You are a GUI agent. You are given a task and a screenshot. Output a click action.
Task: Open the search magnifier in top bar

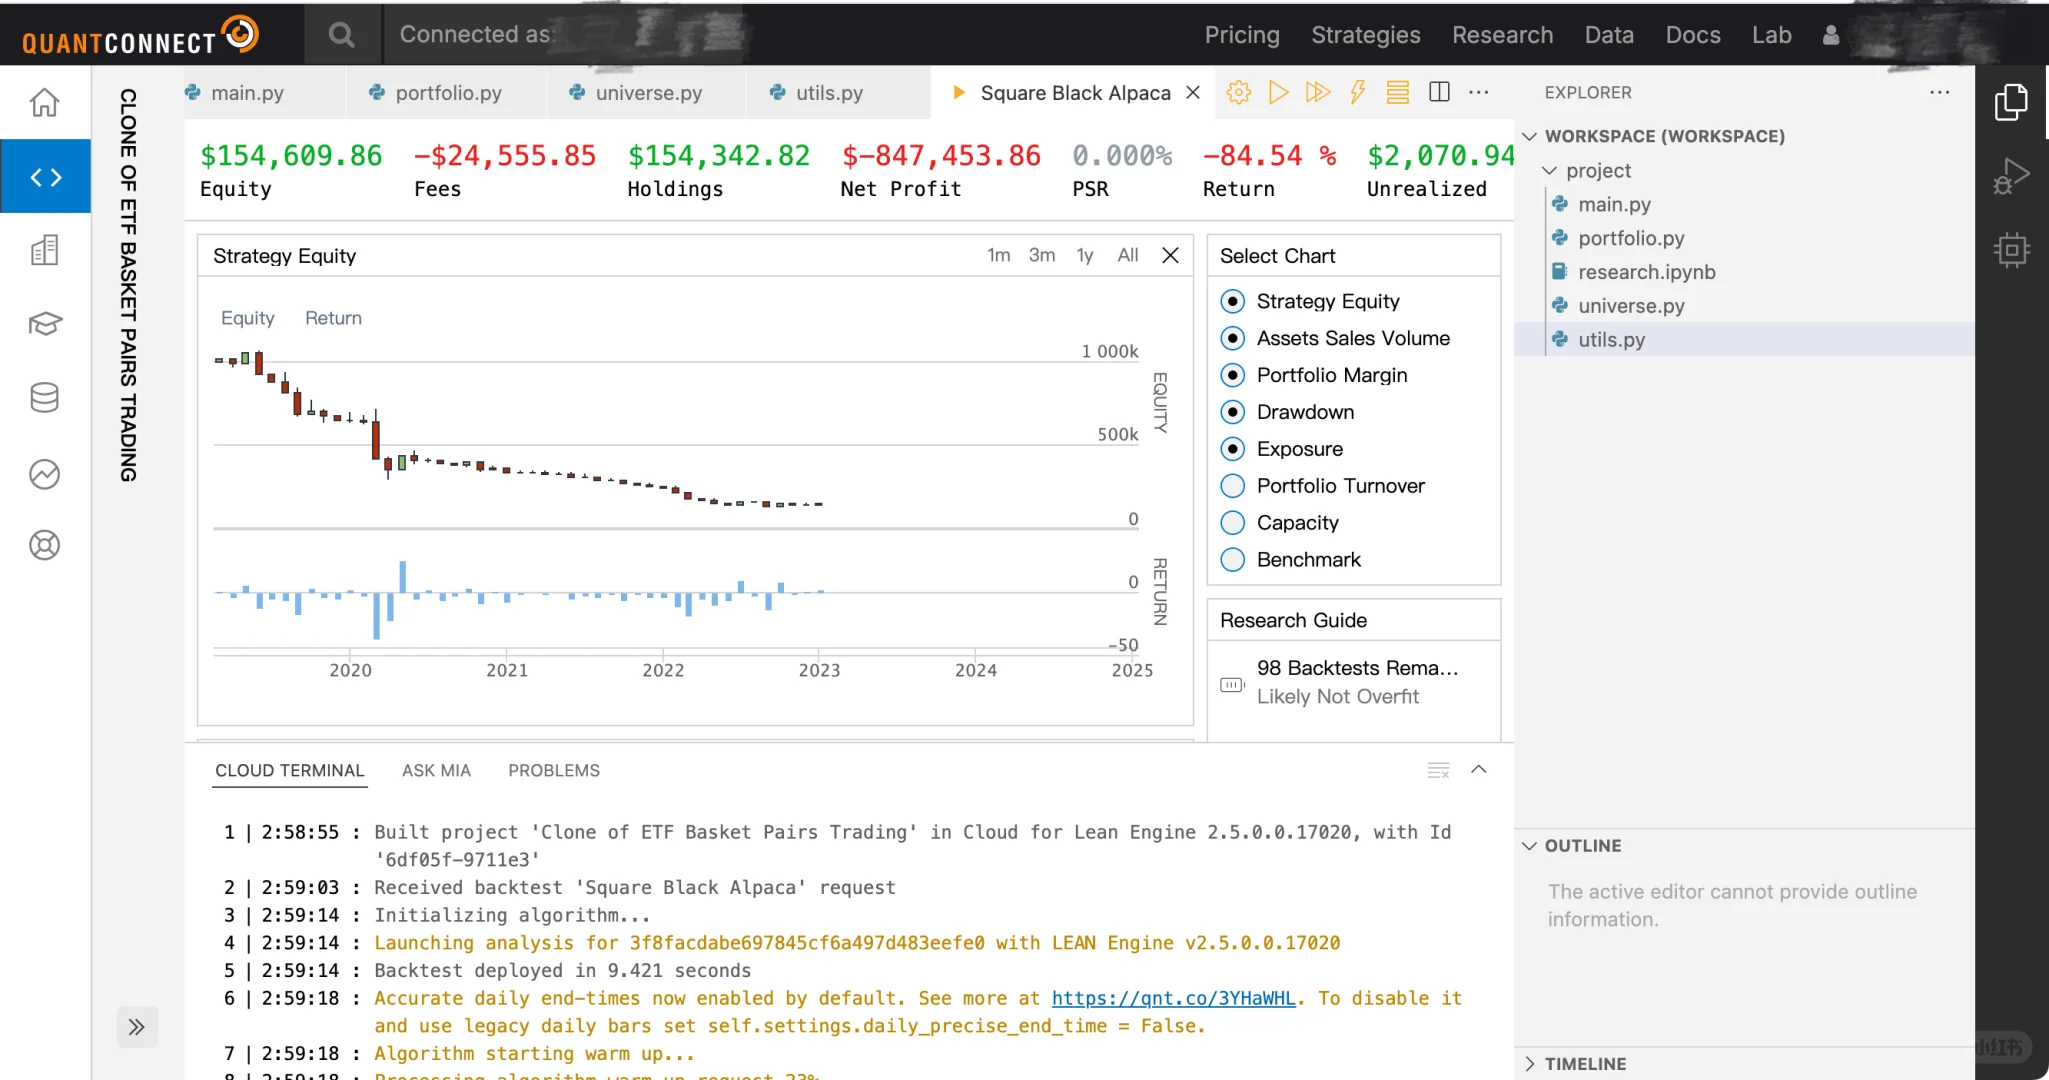341,35
